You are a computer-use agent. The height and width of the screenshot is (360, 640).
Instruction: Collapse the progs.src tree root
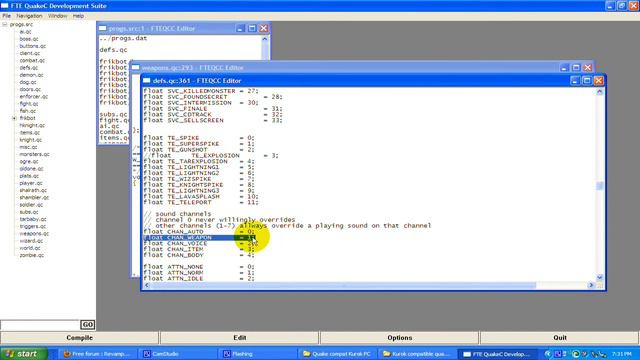pos(5,24)
